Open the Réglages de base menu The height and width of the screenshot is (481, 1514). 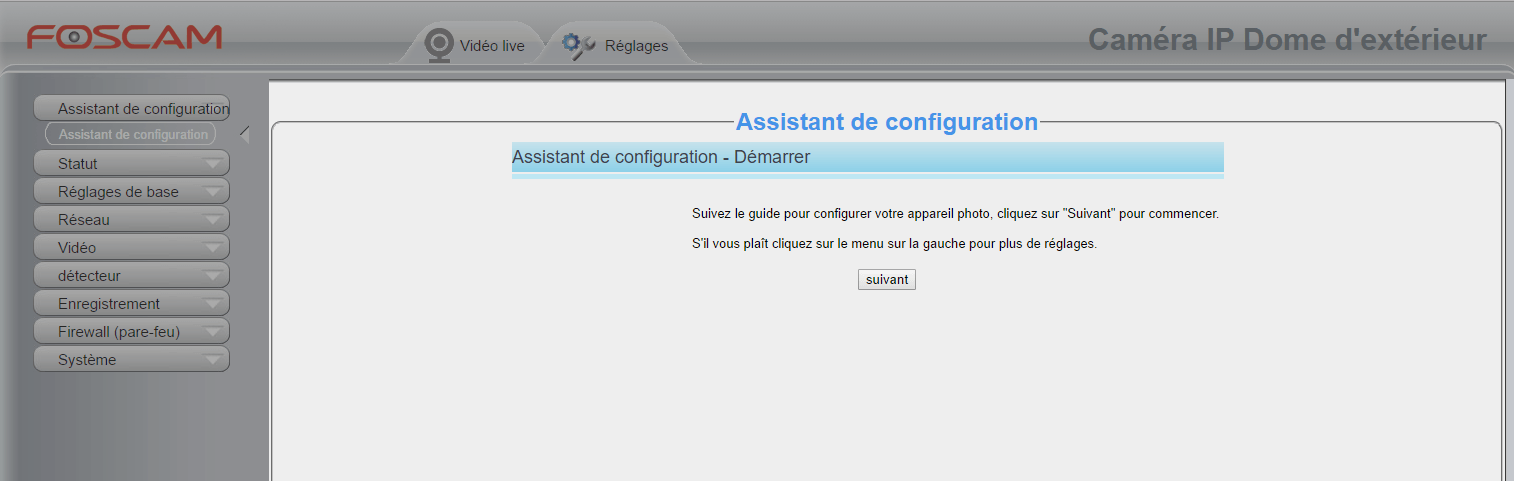(x=132, y=191)
